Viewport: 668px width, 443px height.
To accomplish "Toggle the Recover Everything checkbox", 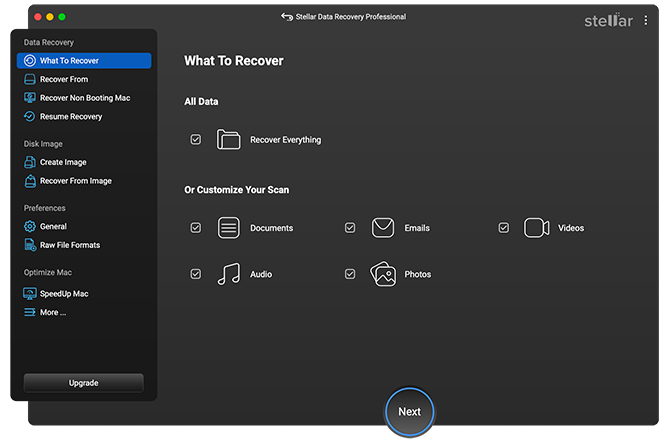I will (196, 140).
